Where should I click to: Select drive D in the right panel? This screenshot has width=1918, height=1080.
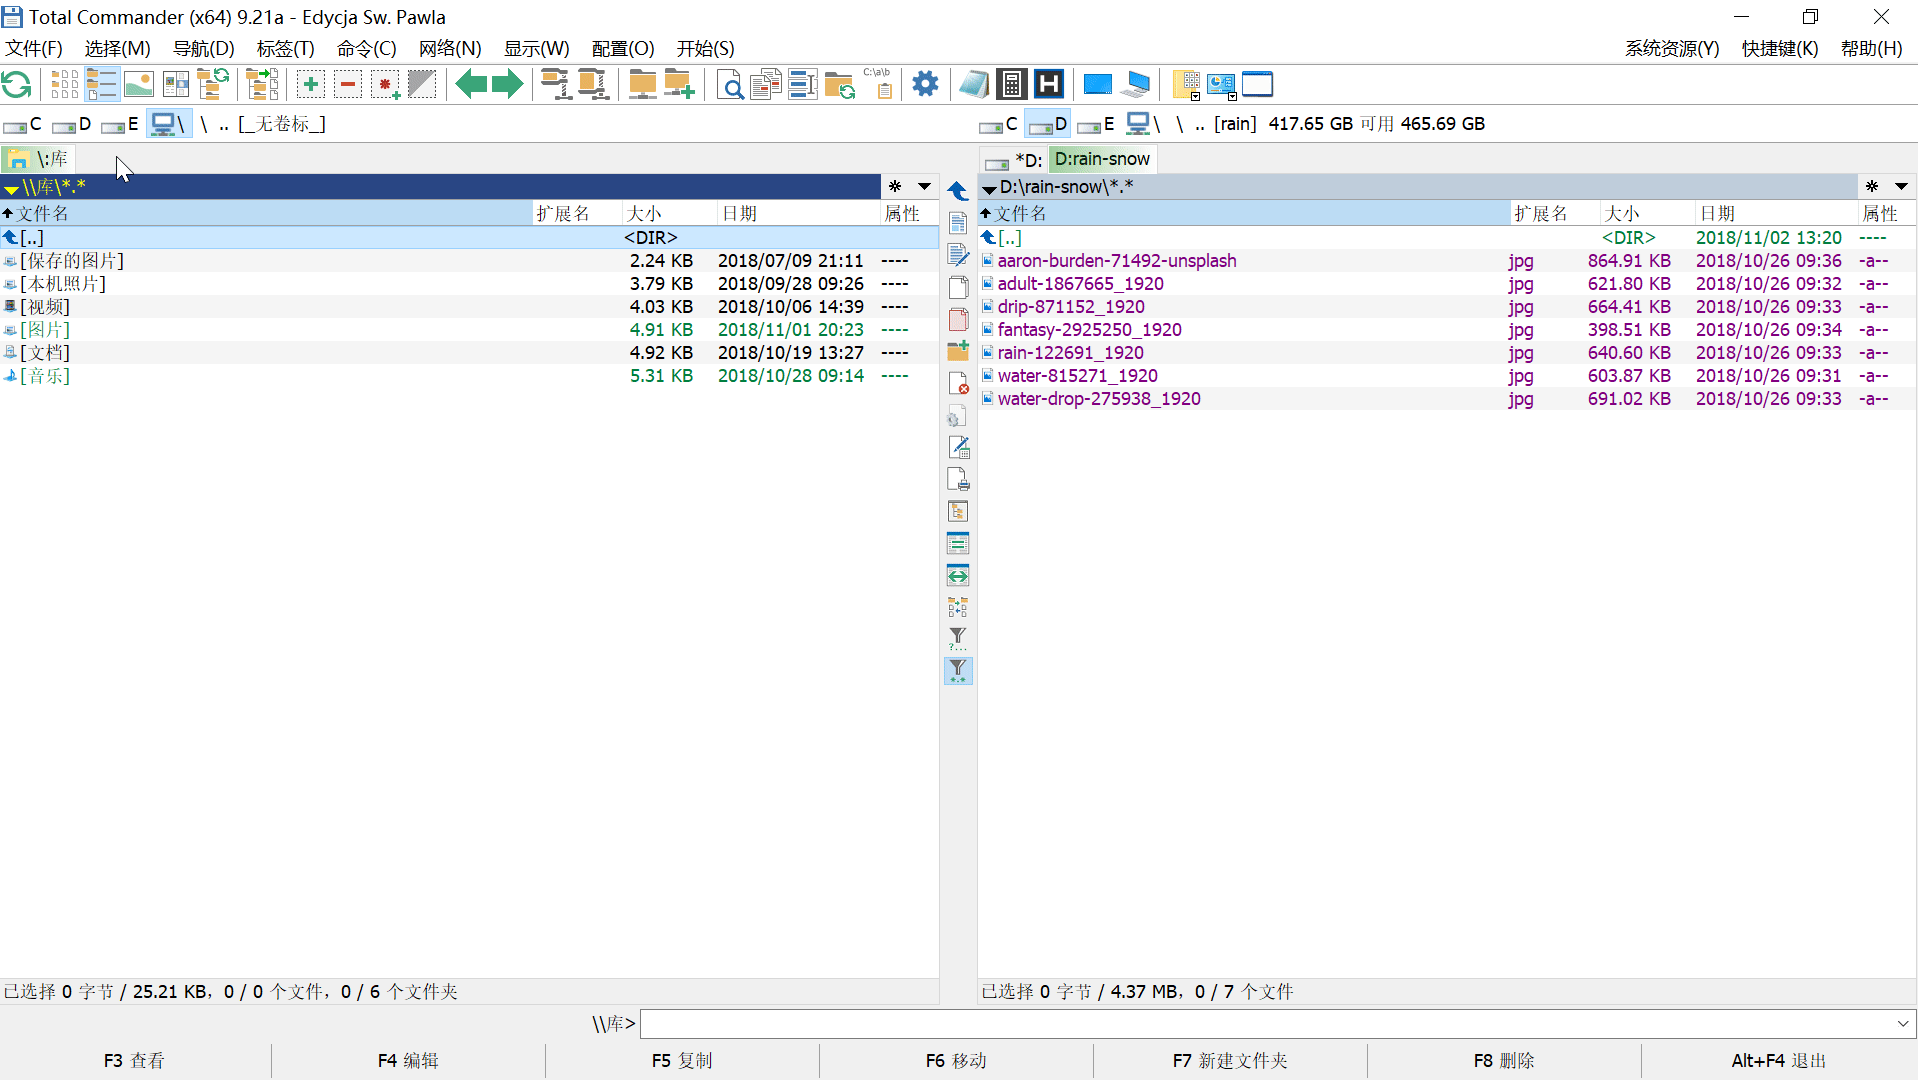pyautogui.click(x=1048, y=124)
